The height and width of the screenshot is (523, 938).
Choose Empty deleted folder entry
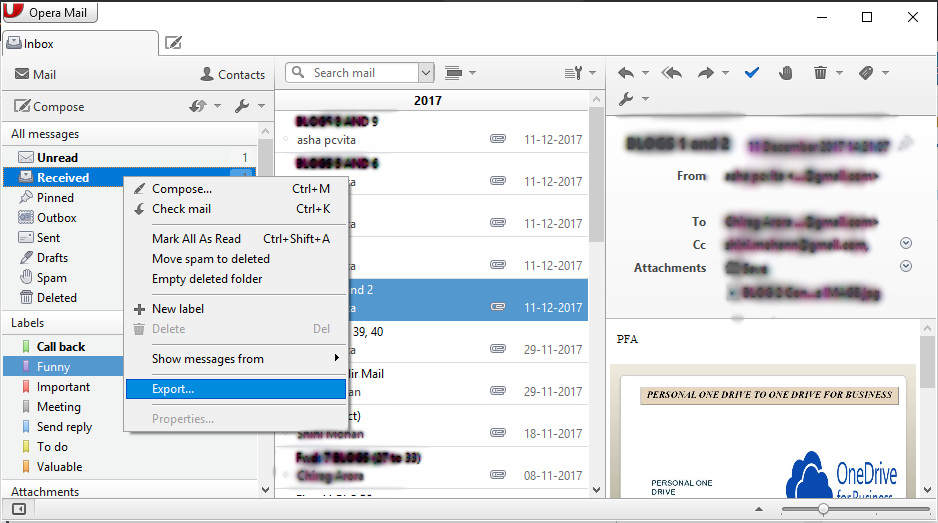coord(236,279)
